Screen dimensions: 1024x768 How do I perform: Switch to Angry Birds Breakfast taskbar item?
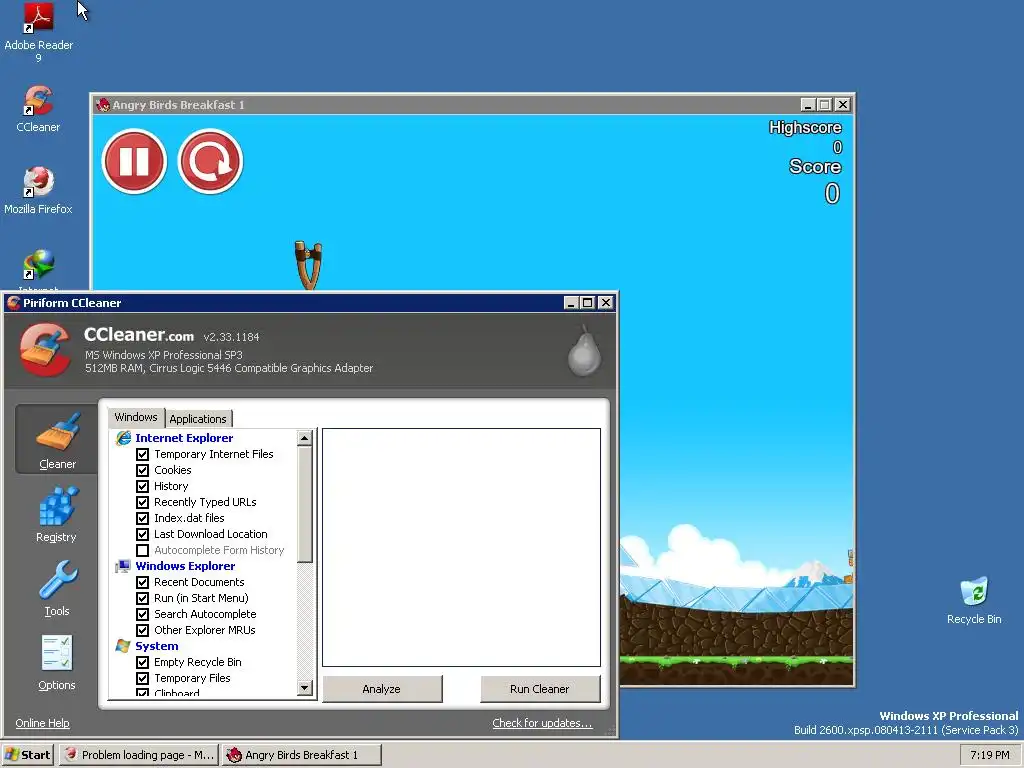301,755
